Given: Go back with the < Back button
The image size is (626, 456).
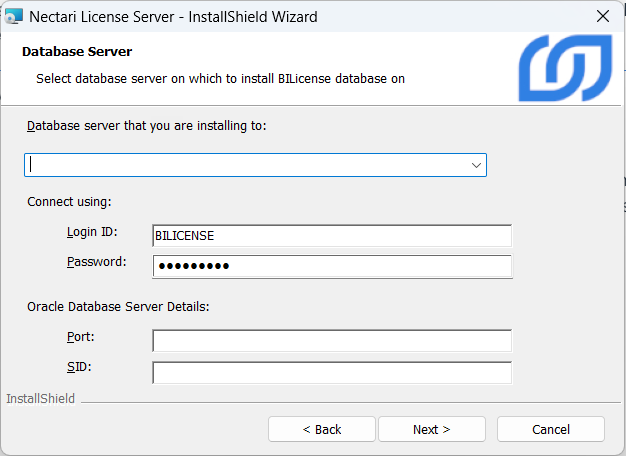Looking at the screenshot, I should [322, 429].
